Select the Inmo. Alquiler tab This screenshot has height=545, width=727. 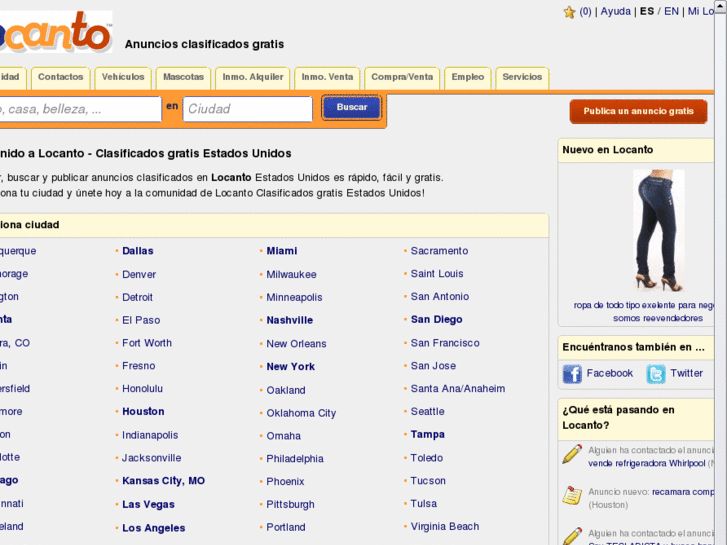pyautogui.click(x=253, y=77)
